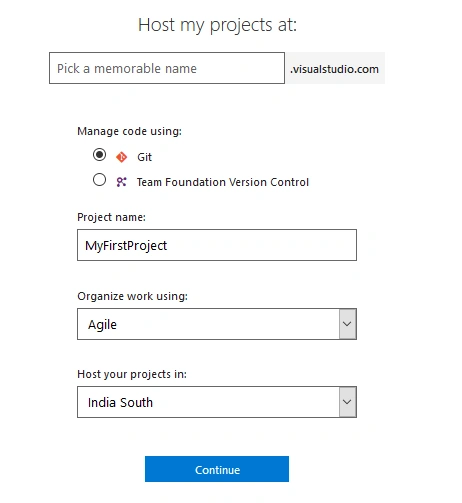Click the Team Foundation Version Control label
462x503 pixels.
point(223,182)
